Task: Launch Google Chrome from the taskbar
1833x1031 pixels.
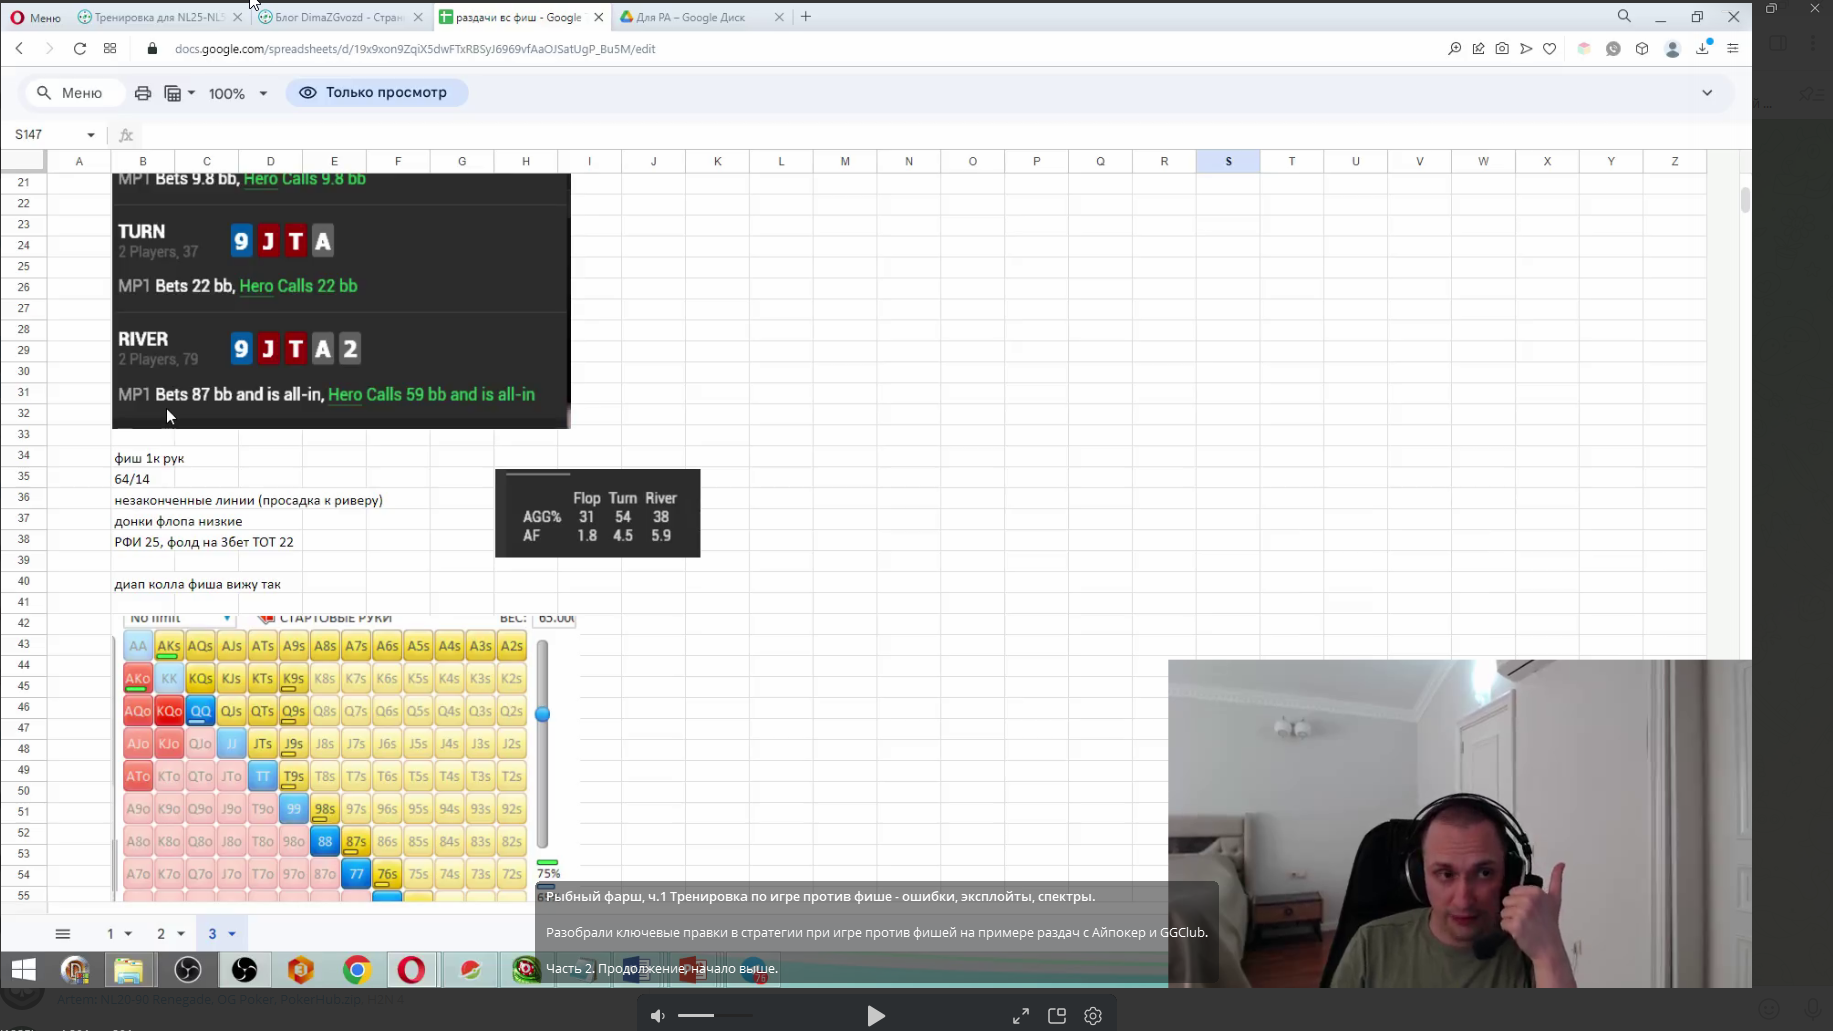Action: [357, 969]
